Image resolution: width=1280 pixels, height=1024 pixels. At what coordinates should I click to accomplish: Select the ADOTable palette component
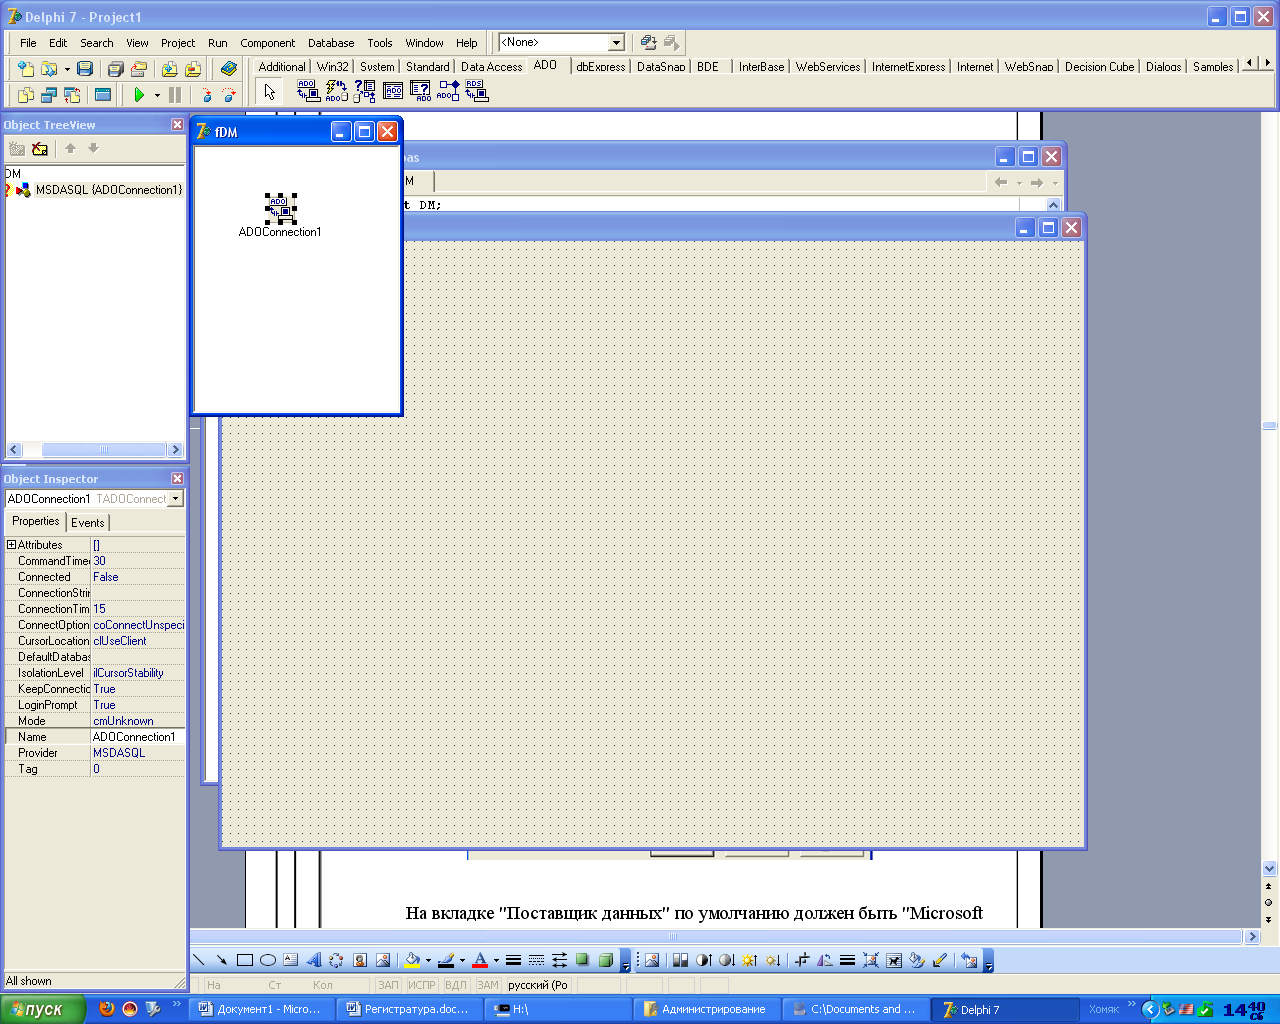click(392, 91)
